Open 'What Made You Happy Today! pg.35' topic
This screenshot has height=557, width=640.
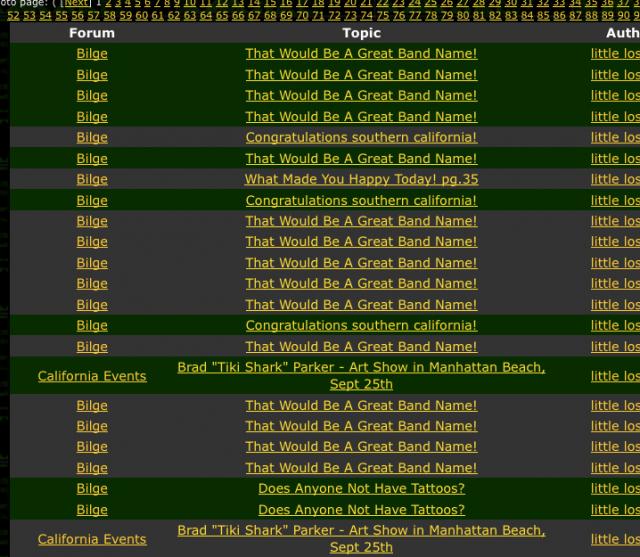[361, 180]
